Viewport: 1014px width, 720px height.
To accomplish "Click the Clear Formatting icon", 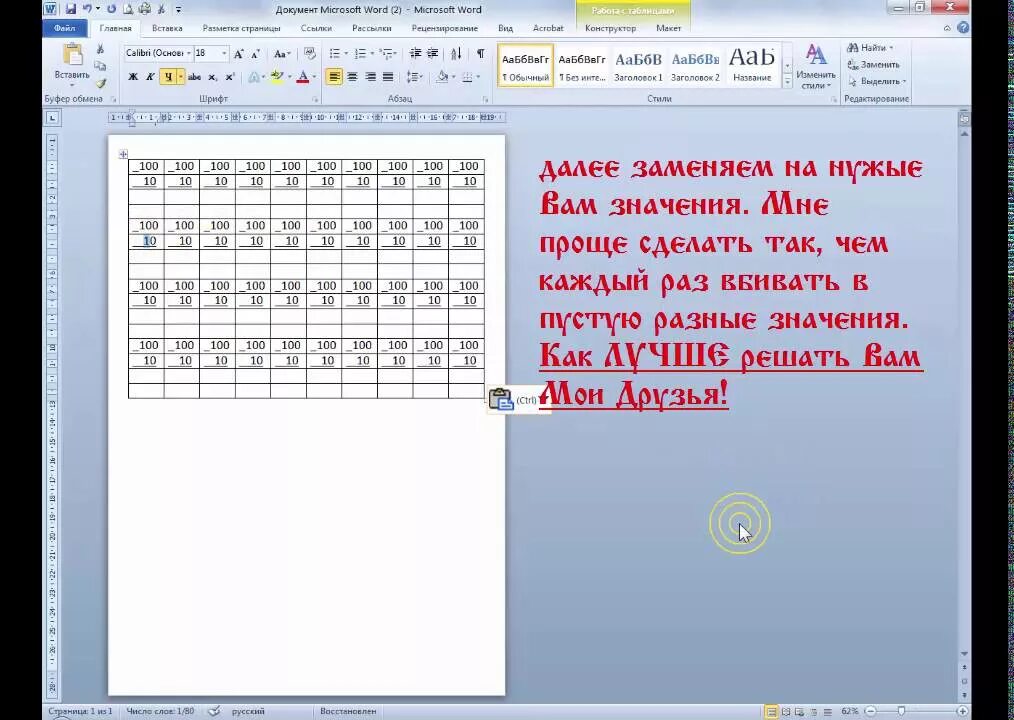I will click(x=310, y=54).
